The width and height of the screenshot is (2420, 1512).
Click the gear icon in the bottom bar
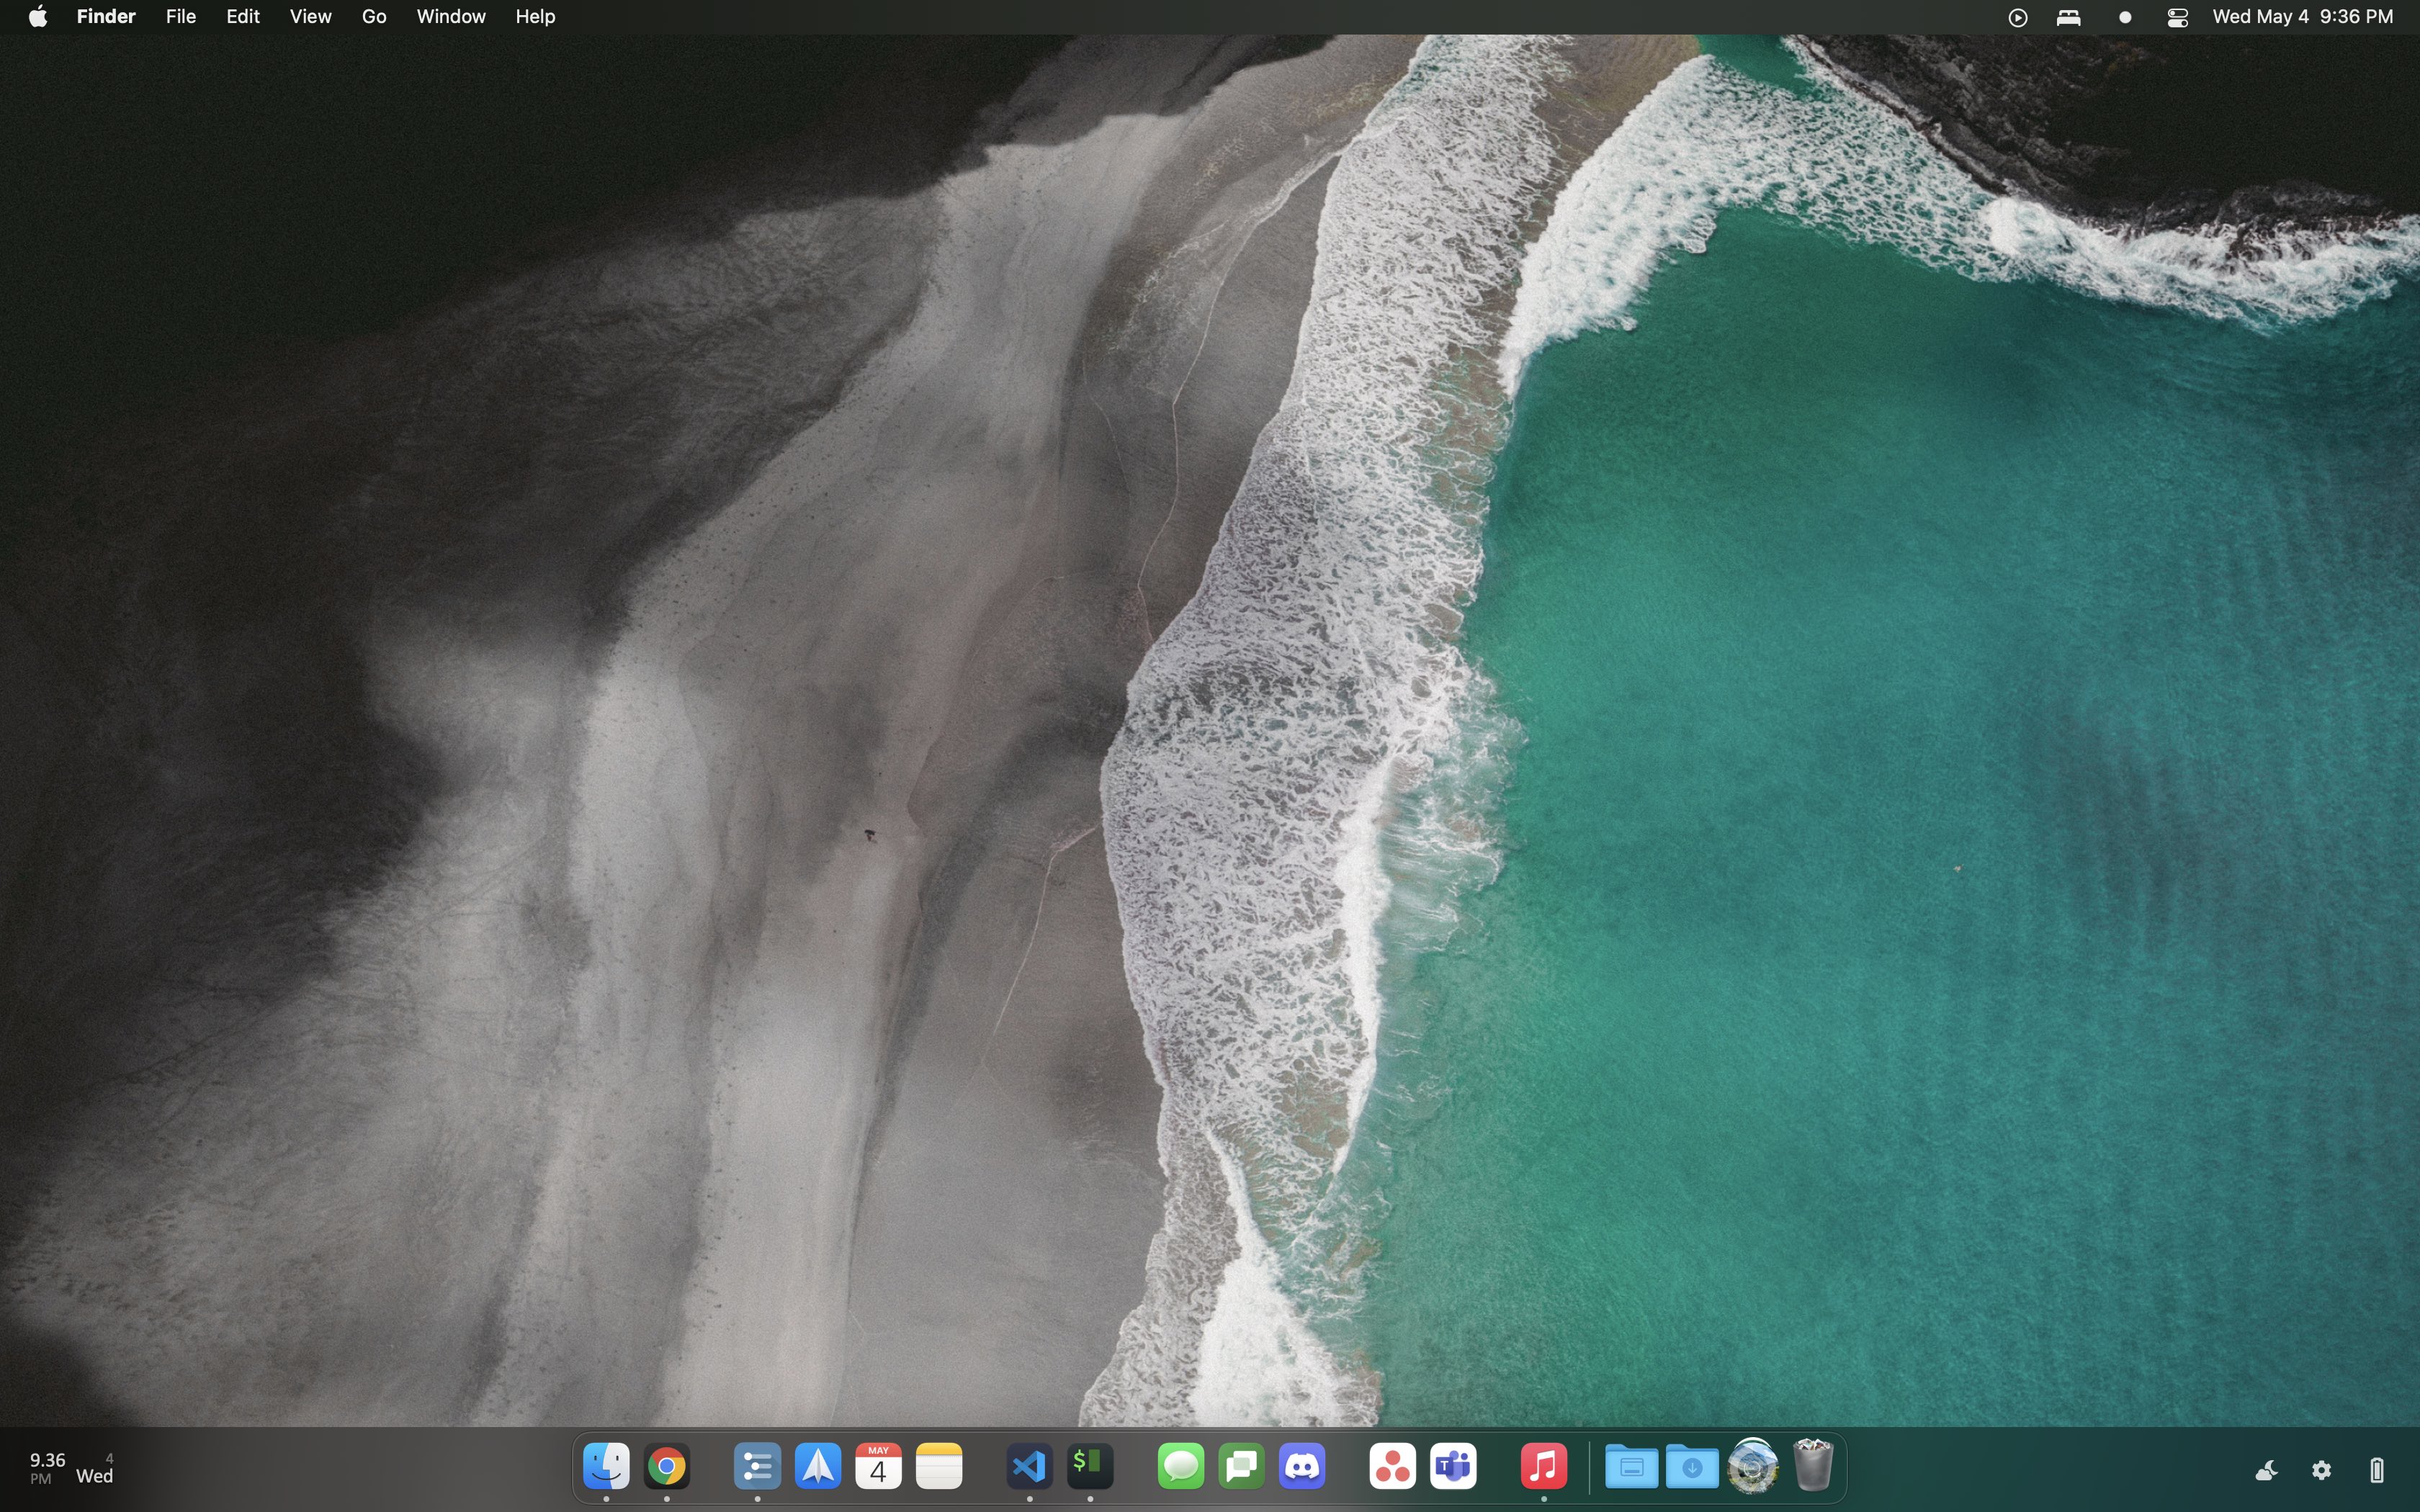pos(2321,1470)
